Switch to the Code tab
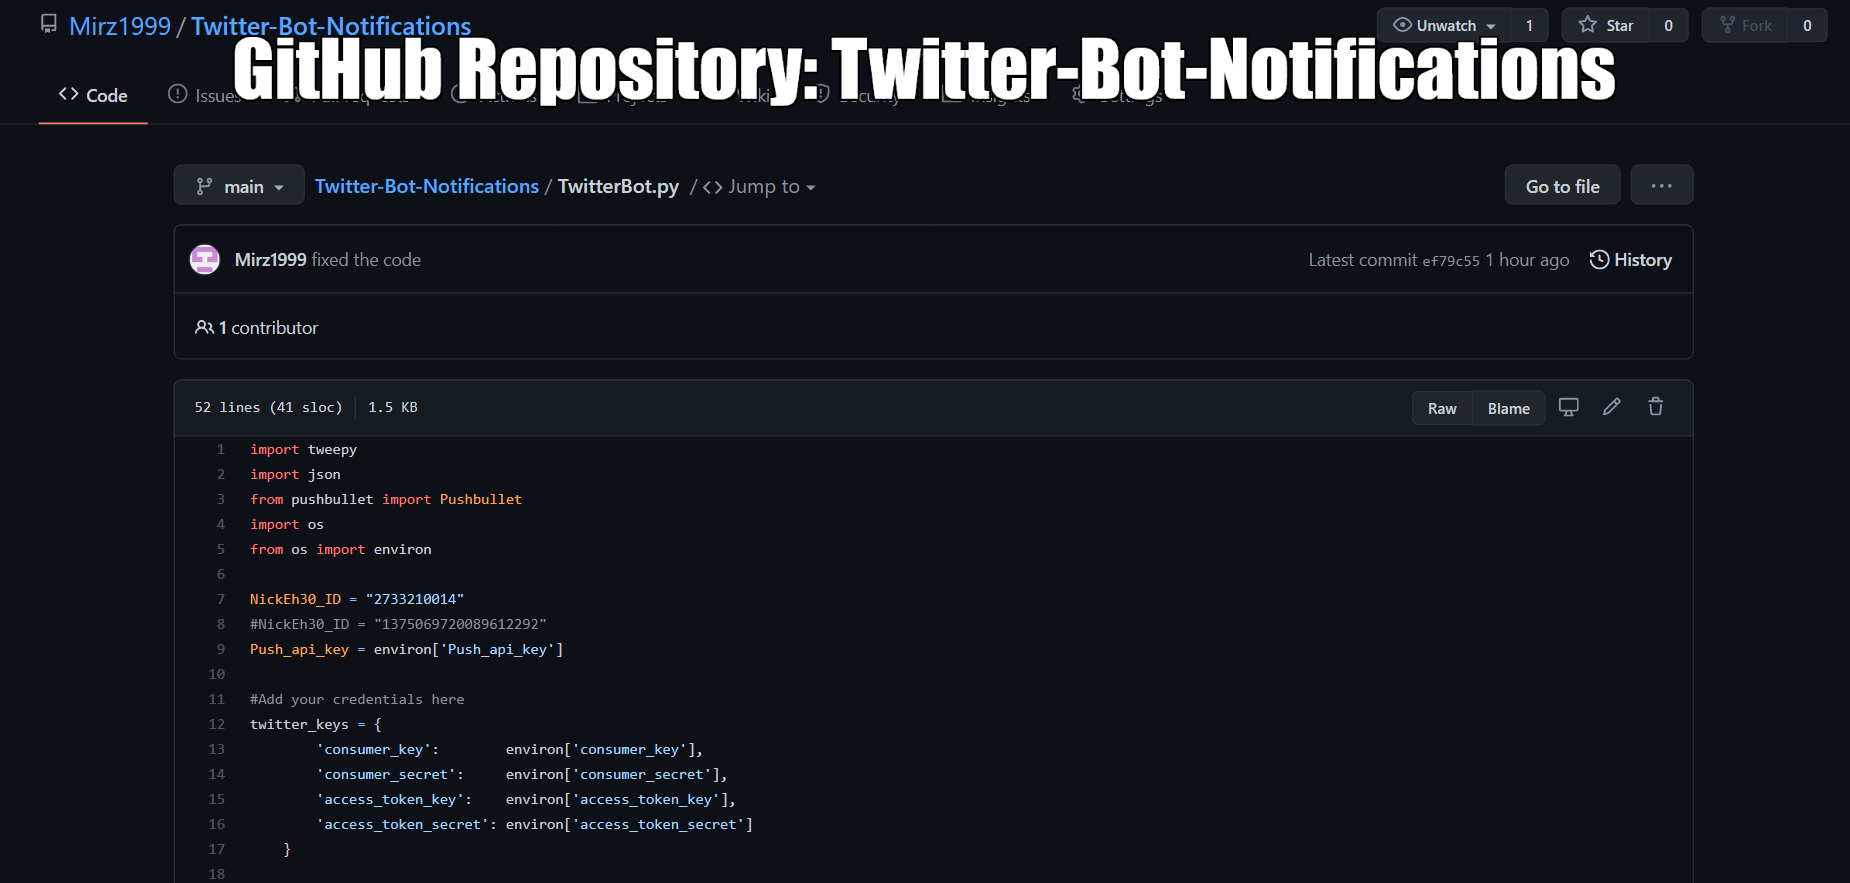Image resolution: width=1850 pixels, height=883 pixels. 93,95
